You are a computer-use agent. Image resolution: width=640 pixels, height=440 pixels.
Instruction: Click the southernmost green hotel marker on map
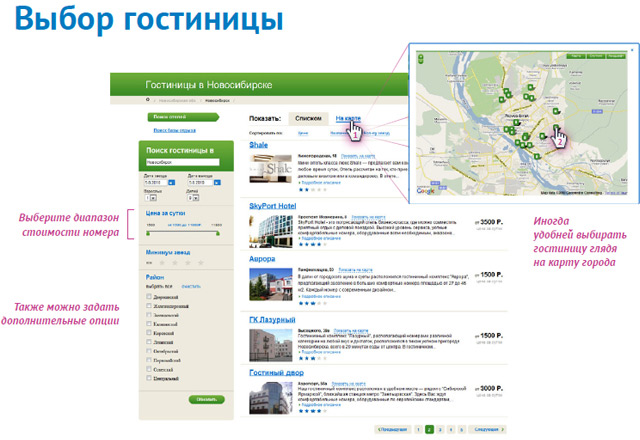pyautogui.click(x=537, y=156)
